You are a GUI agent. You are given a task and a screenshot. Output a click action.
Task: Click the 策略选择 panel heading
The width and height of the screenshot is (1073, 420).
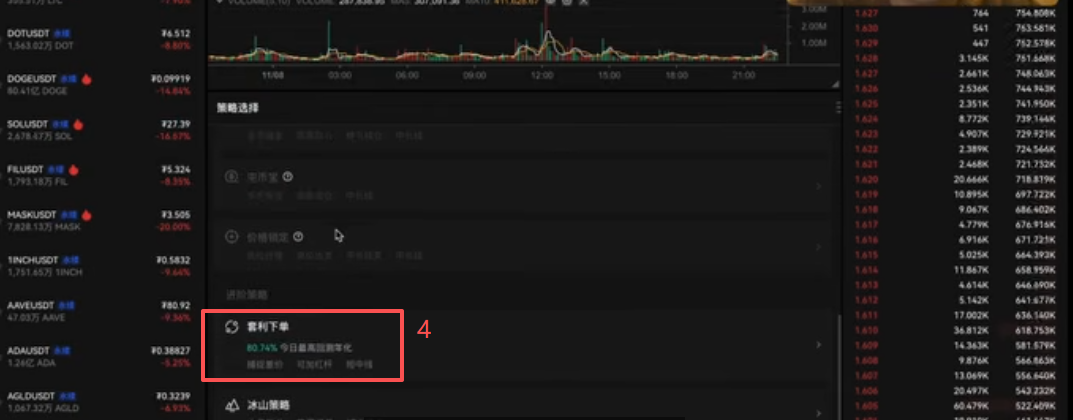tap(237, 108)
